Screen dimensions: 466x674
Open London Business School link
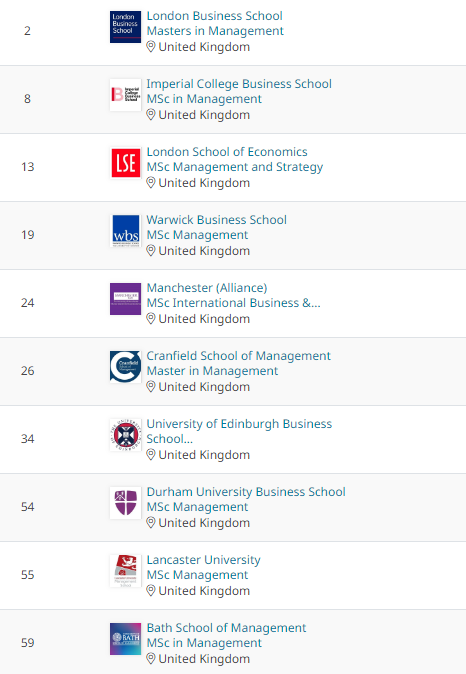(x=215, y=16)
